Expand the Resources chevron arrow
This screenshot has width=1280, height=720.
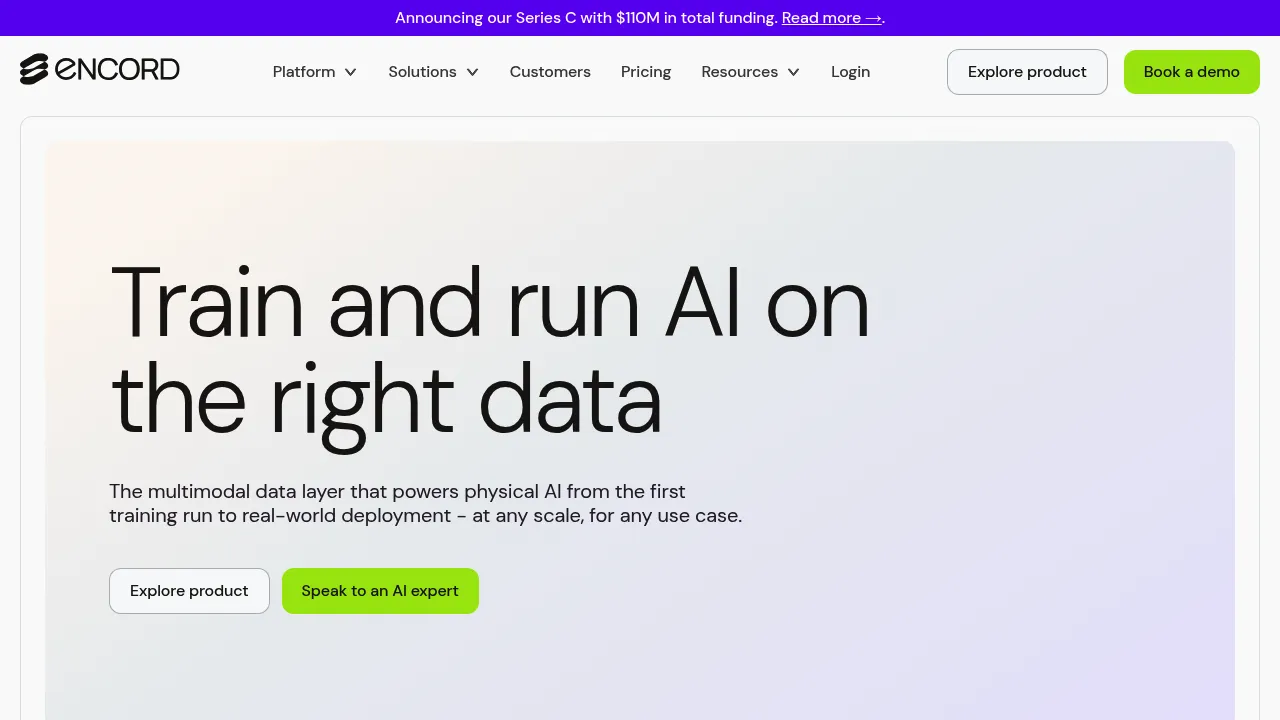(794, 72)
